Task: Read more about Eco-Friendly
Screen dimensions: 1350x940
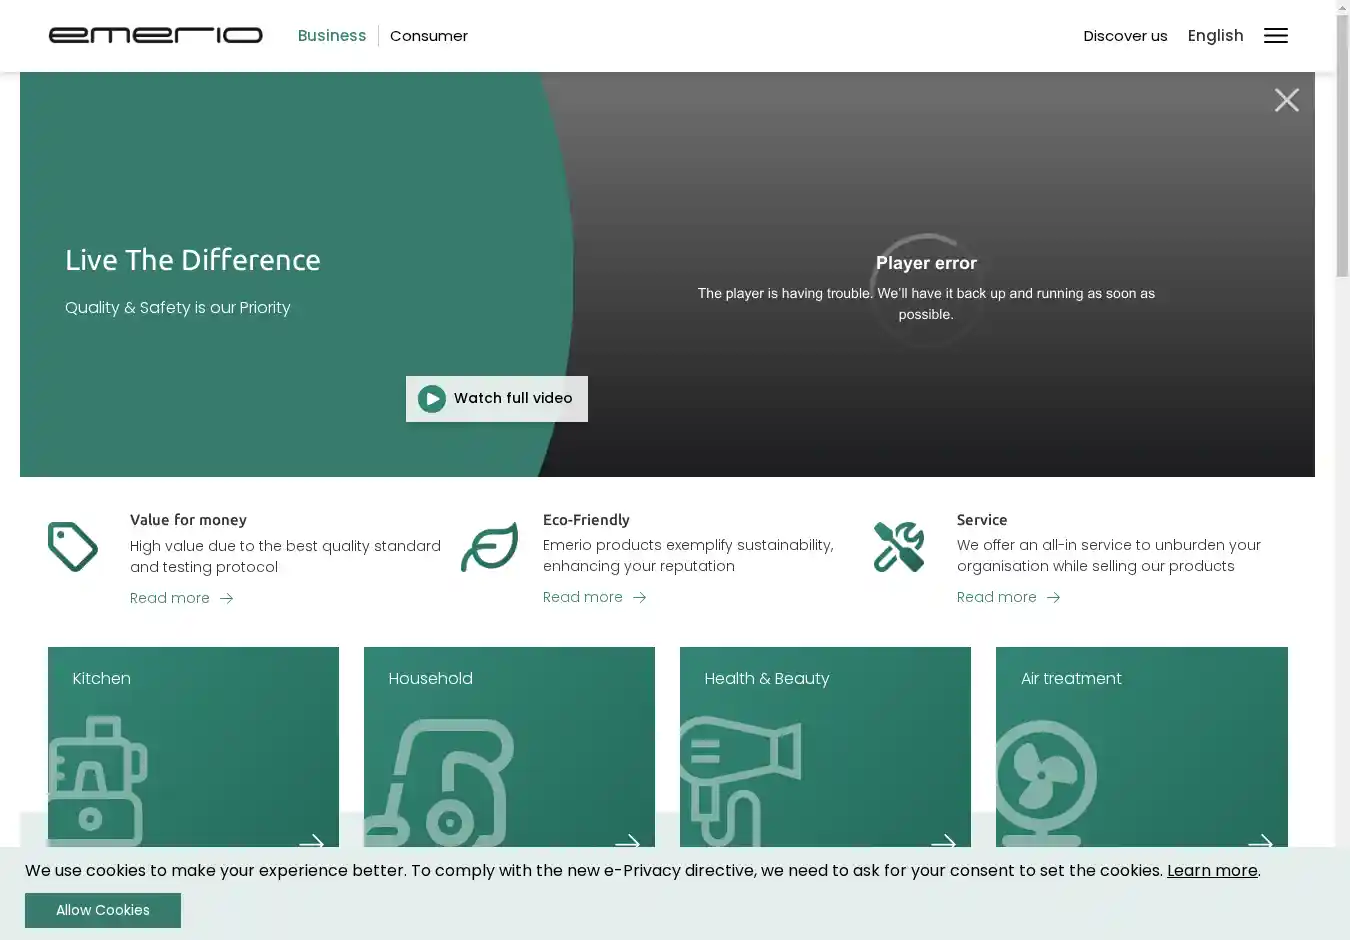Action: coord(594,597)
